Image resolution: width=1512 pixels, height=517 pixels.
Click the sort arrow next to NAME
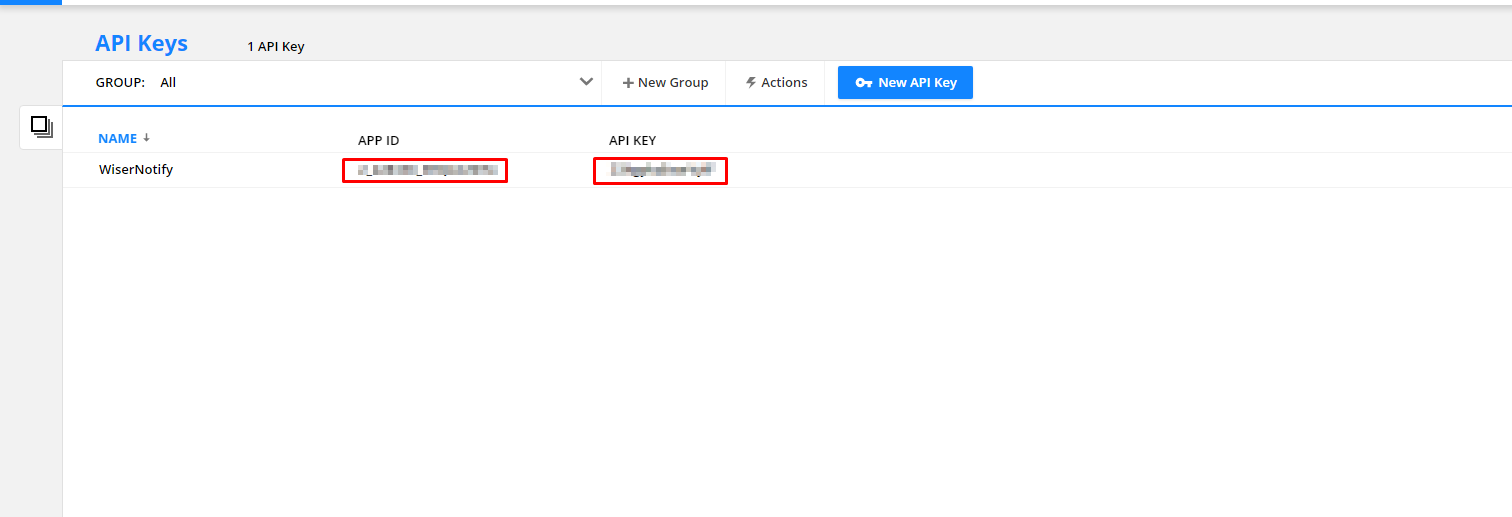tap(147, 138)
